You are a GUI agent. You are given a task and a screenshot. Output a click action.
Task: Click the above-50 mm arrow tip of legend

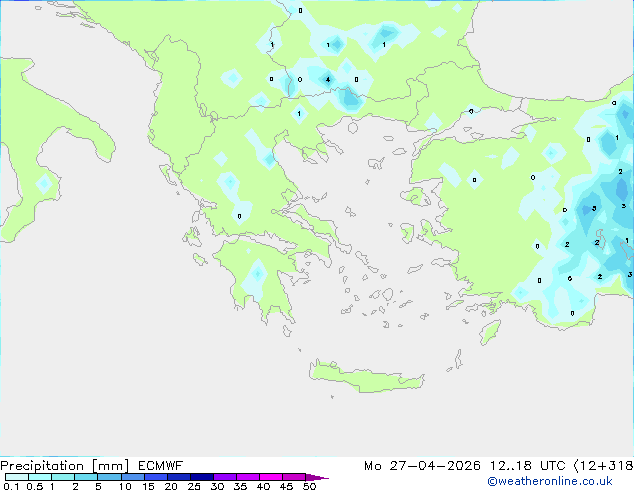point(317,477)
